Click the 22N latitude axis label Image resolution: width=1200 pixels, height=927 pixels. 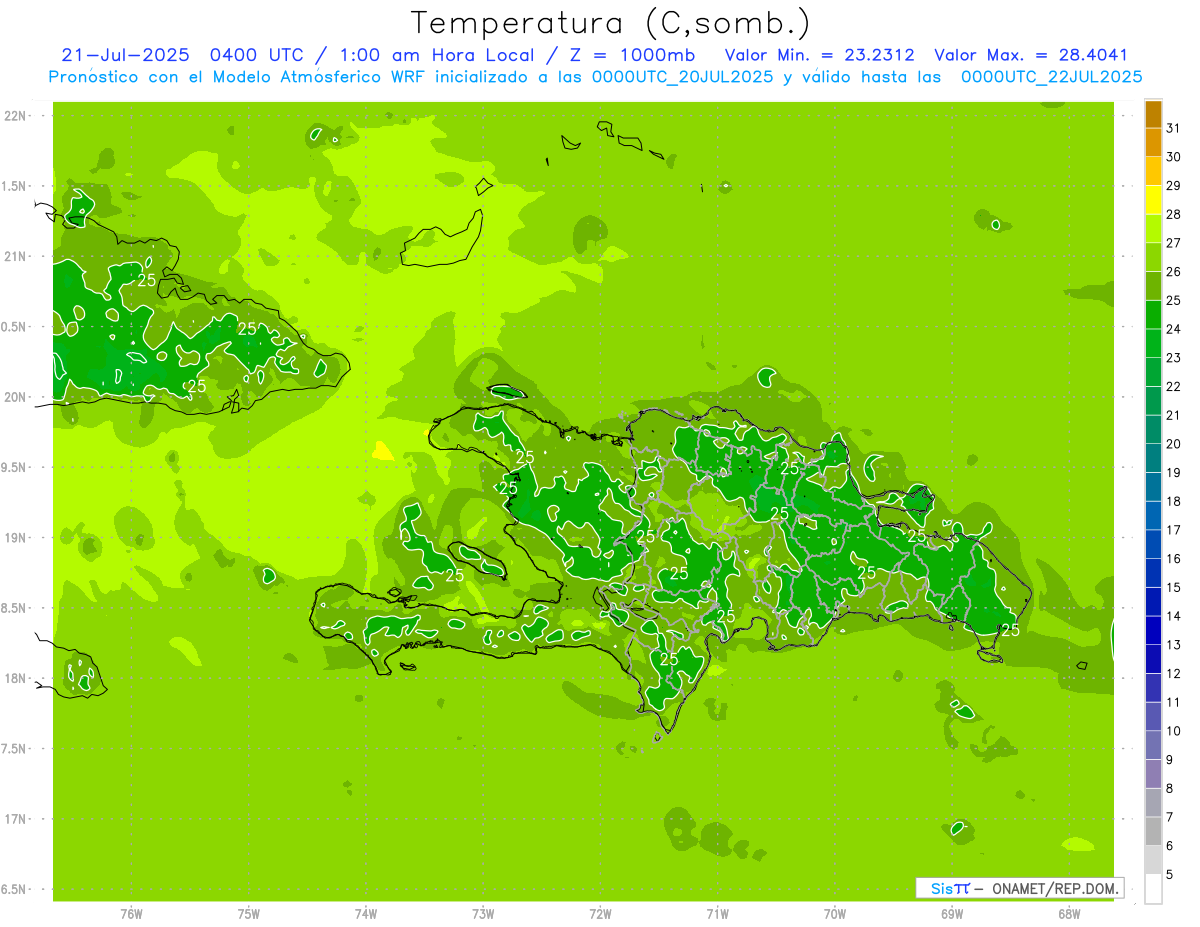(15, 116)
